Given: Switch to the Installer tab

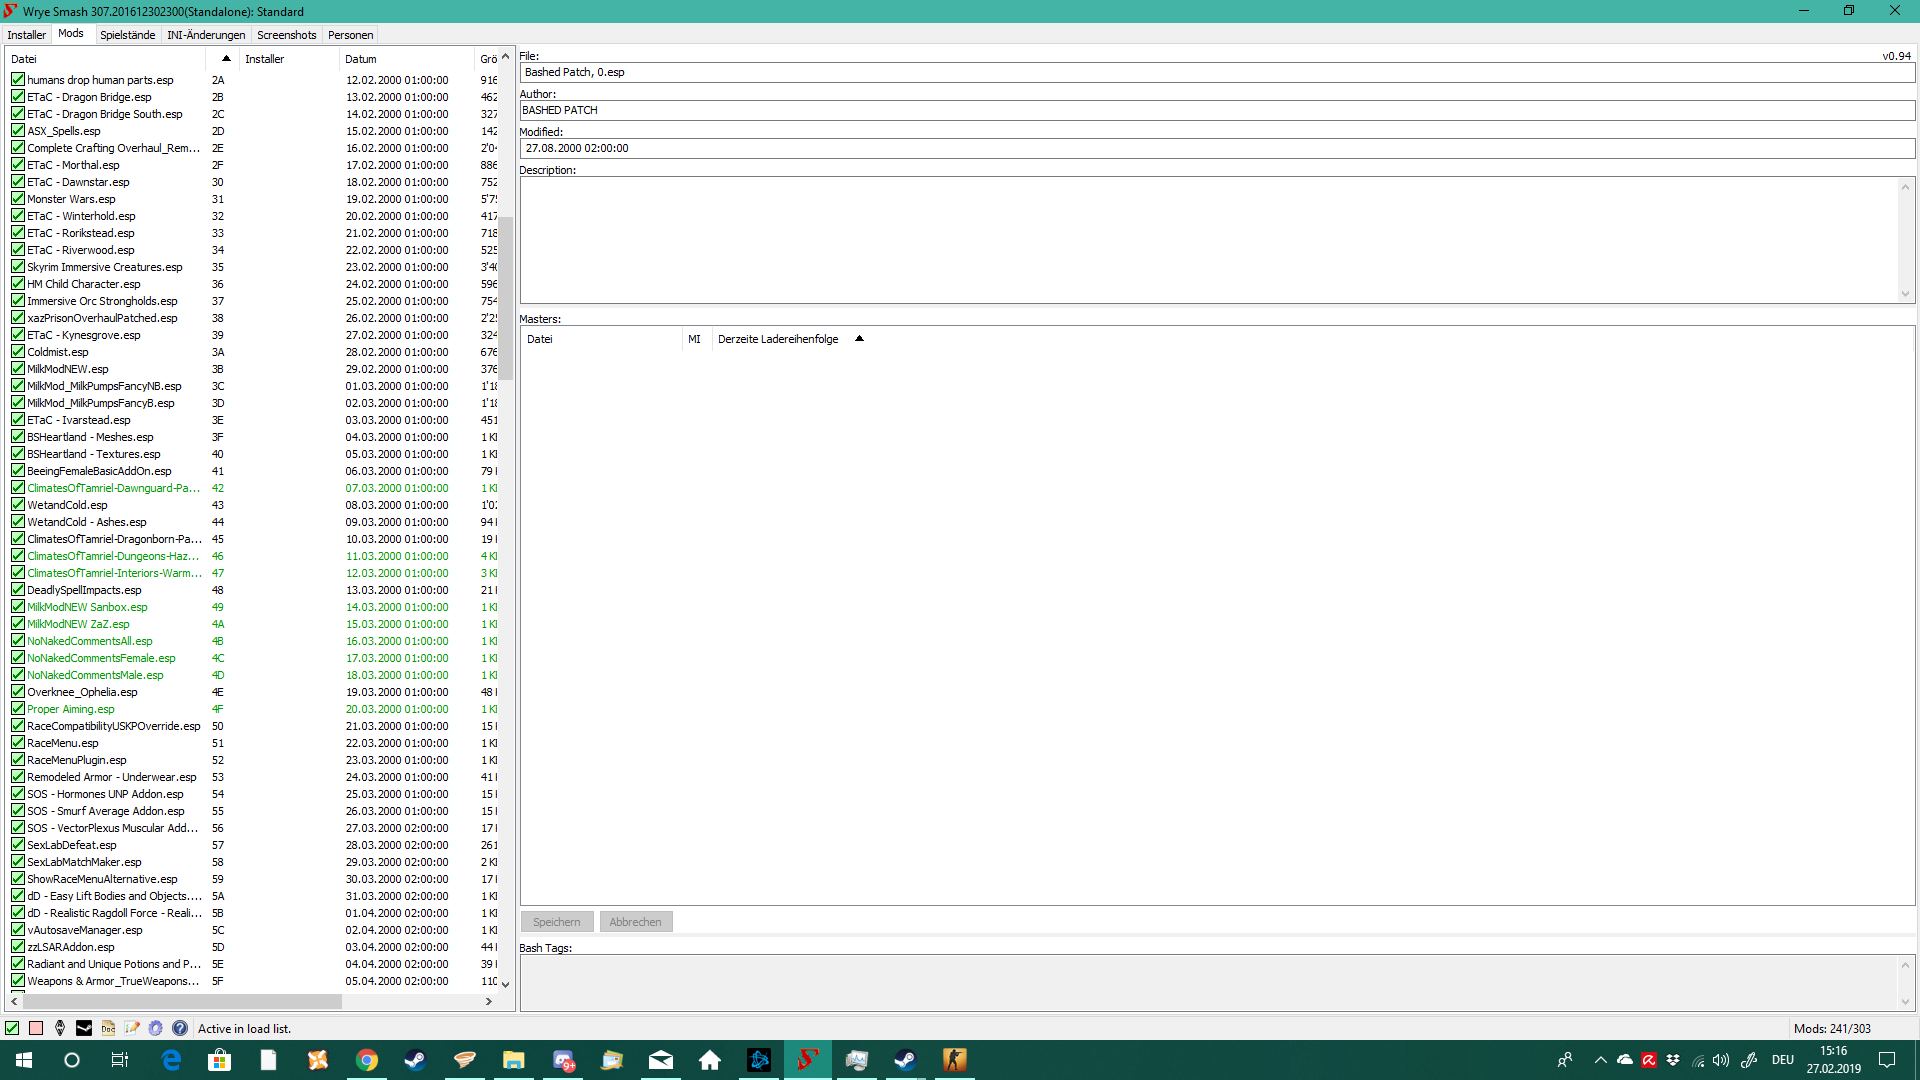Looking at the screenshot, I should coord(27,35).
